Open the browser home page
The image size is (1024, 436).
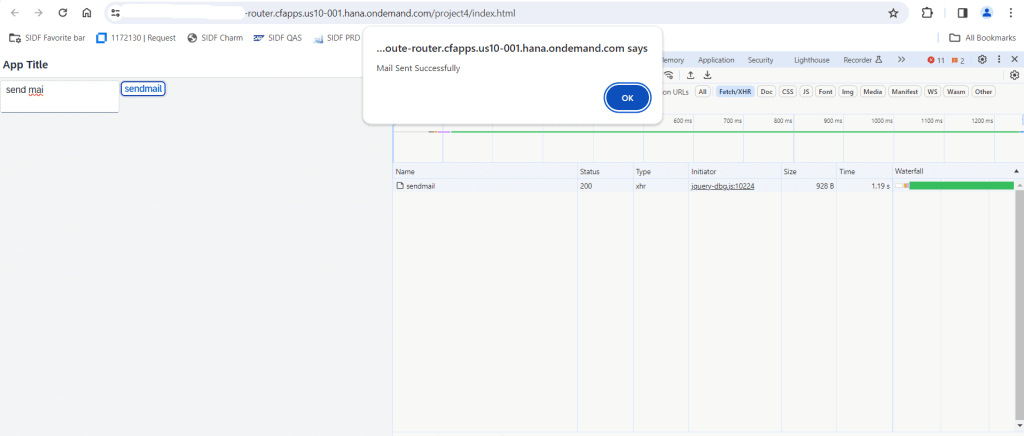(x=87, y=13)
